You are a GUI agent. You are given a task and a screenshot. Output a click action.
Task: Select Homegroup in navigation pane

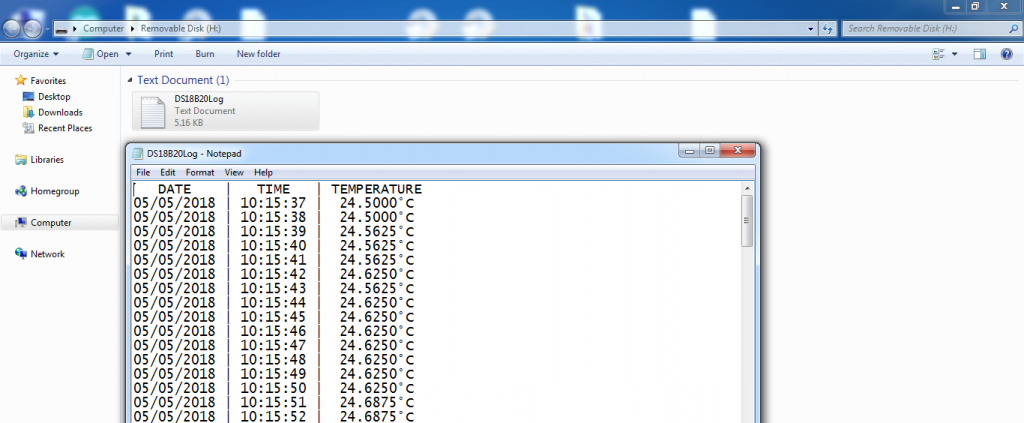55,191
